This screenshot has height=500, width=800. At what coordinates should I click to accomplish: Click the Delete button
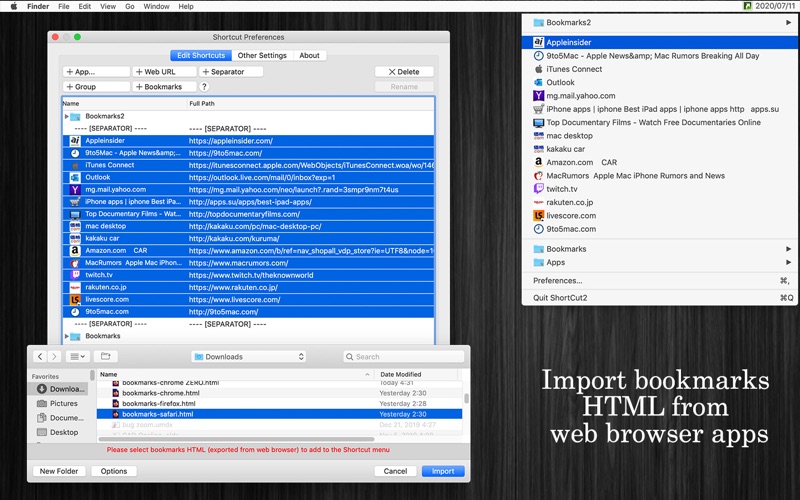coord(404,72)
